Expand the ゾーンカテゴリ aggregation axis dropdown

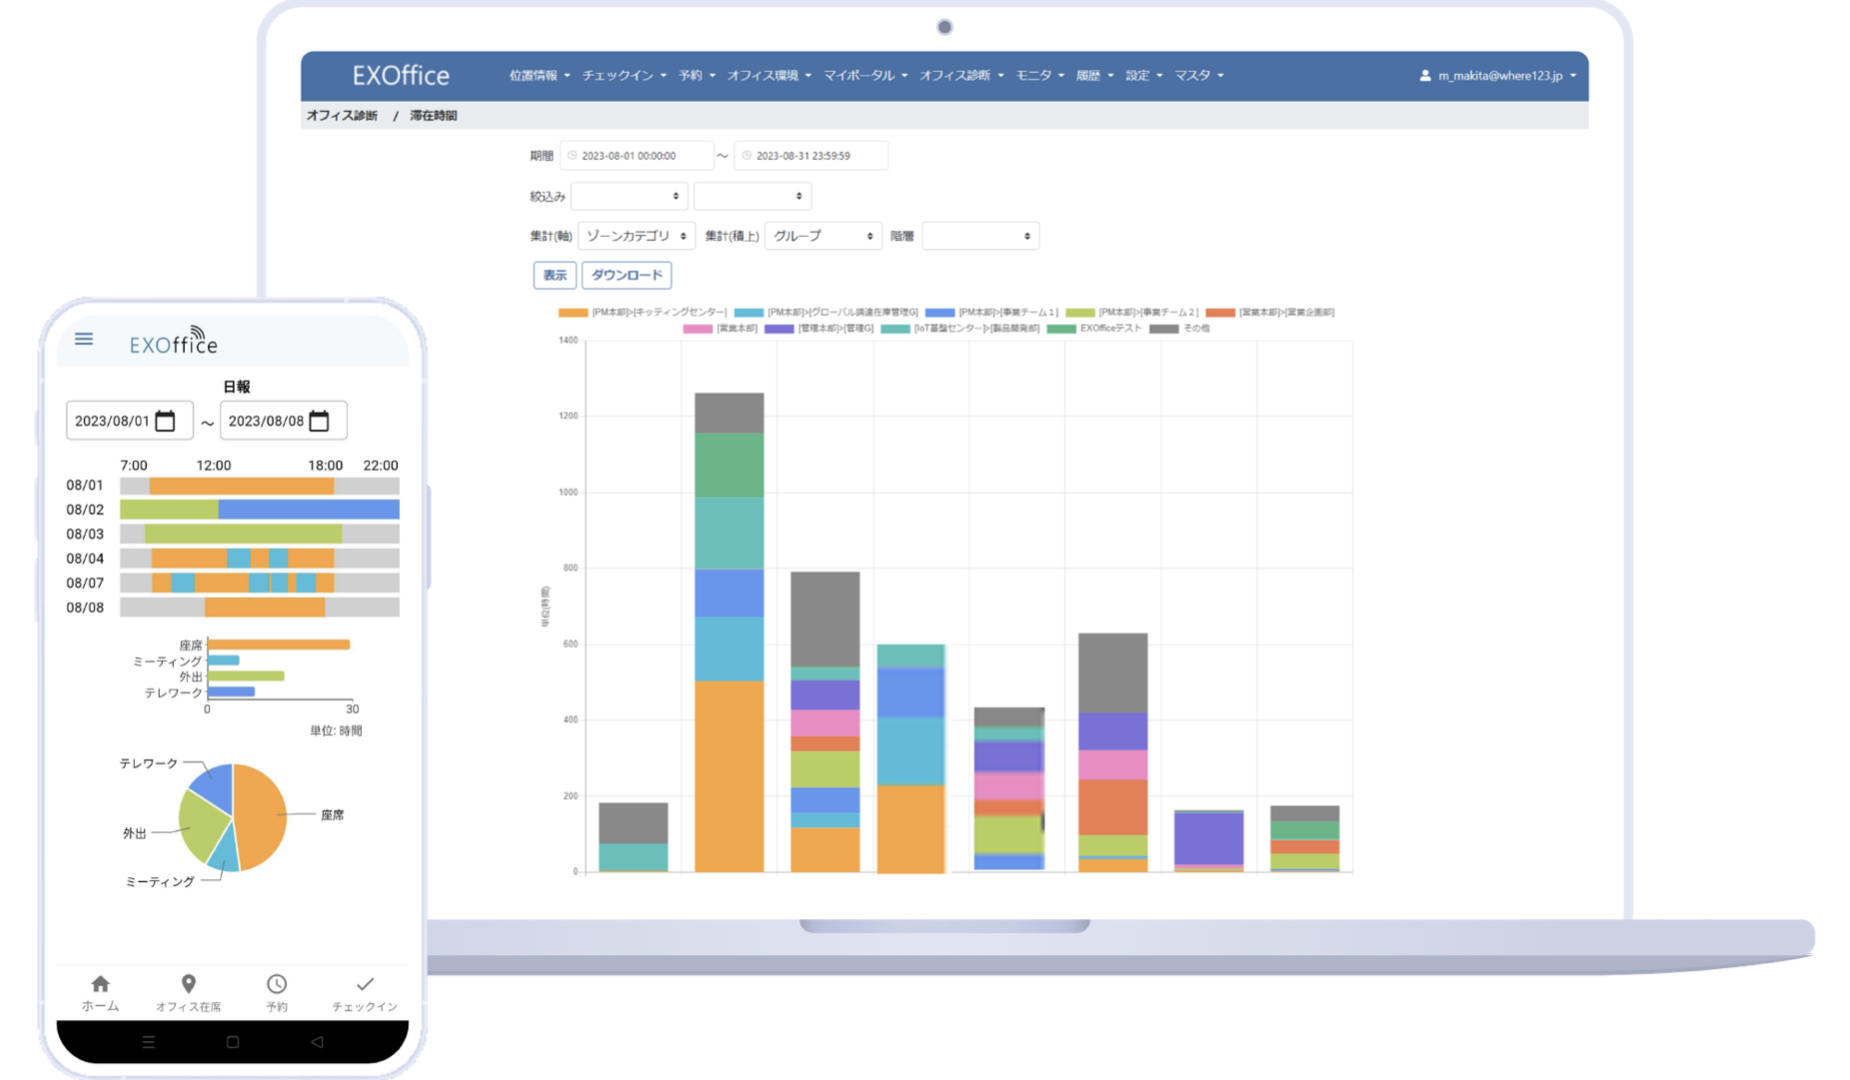[x=636, y=236]
